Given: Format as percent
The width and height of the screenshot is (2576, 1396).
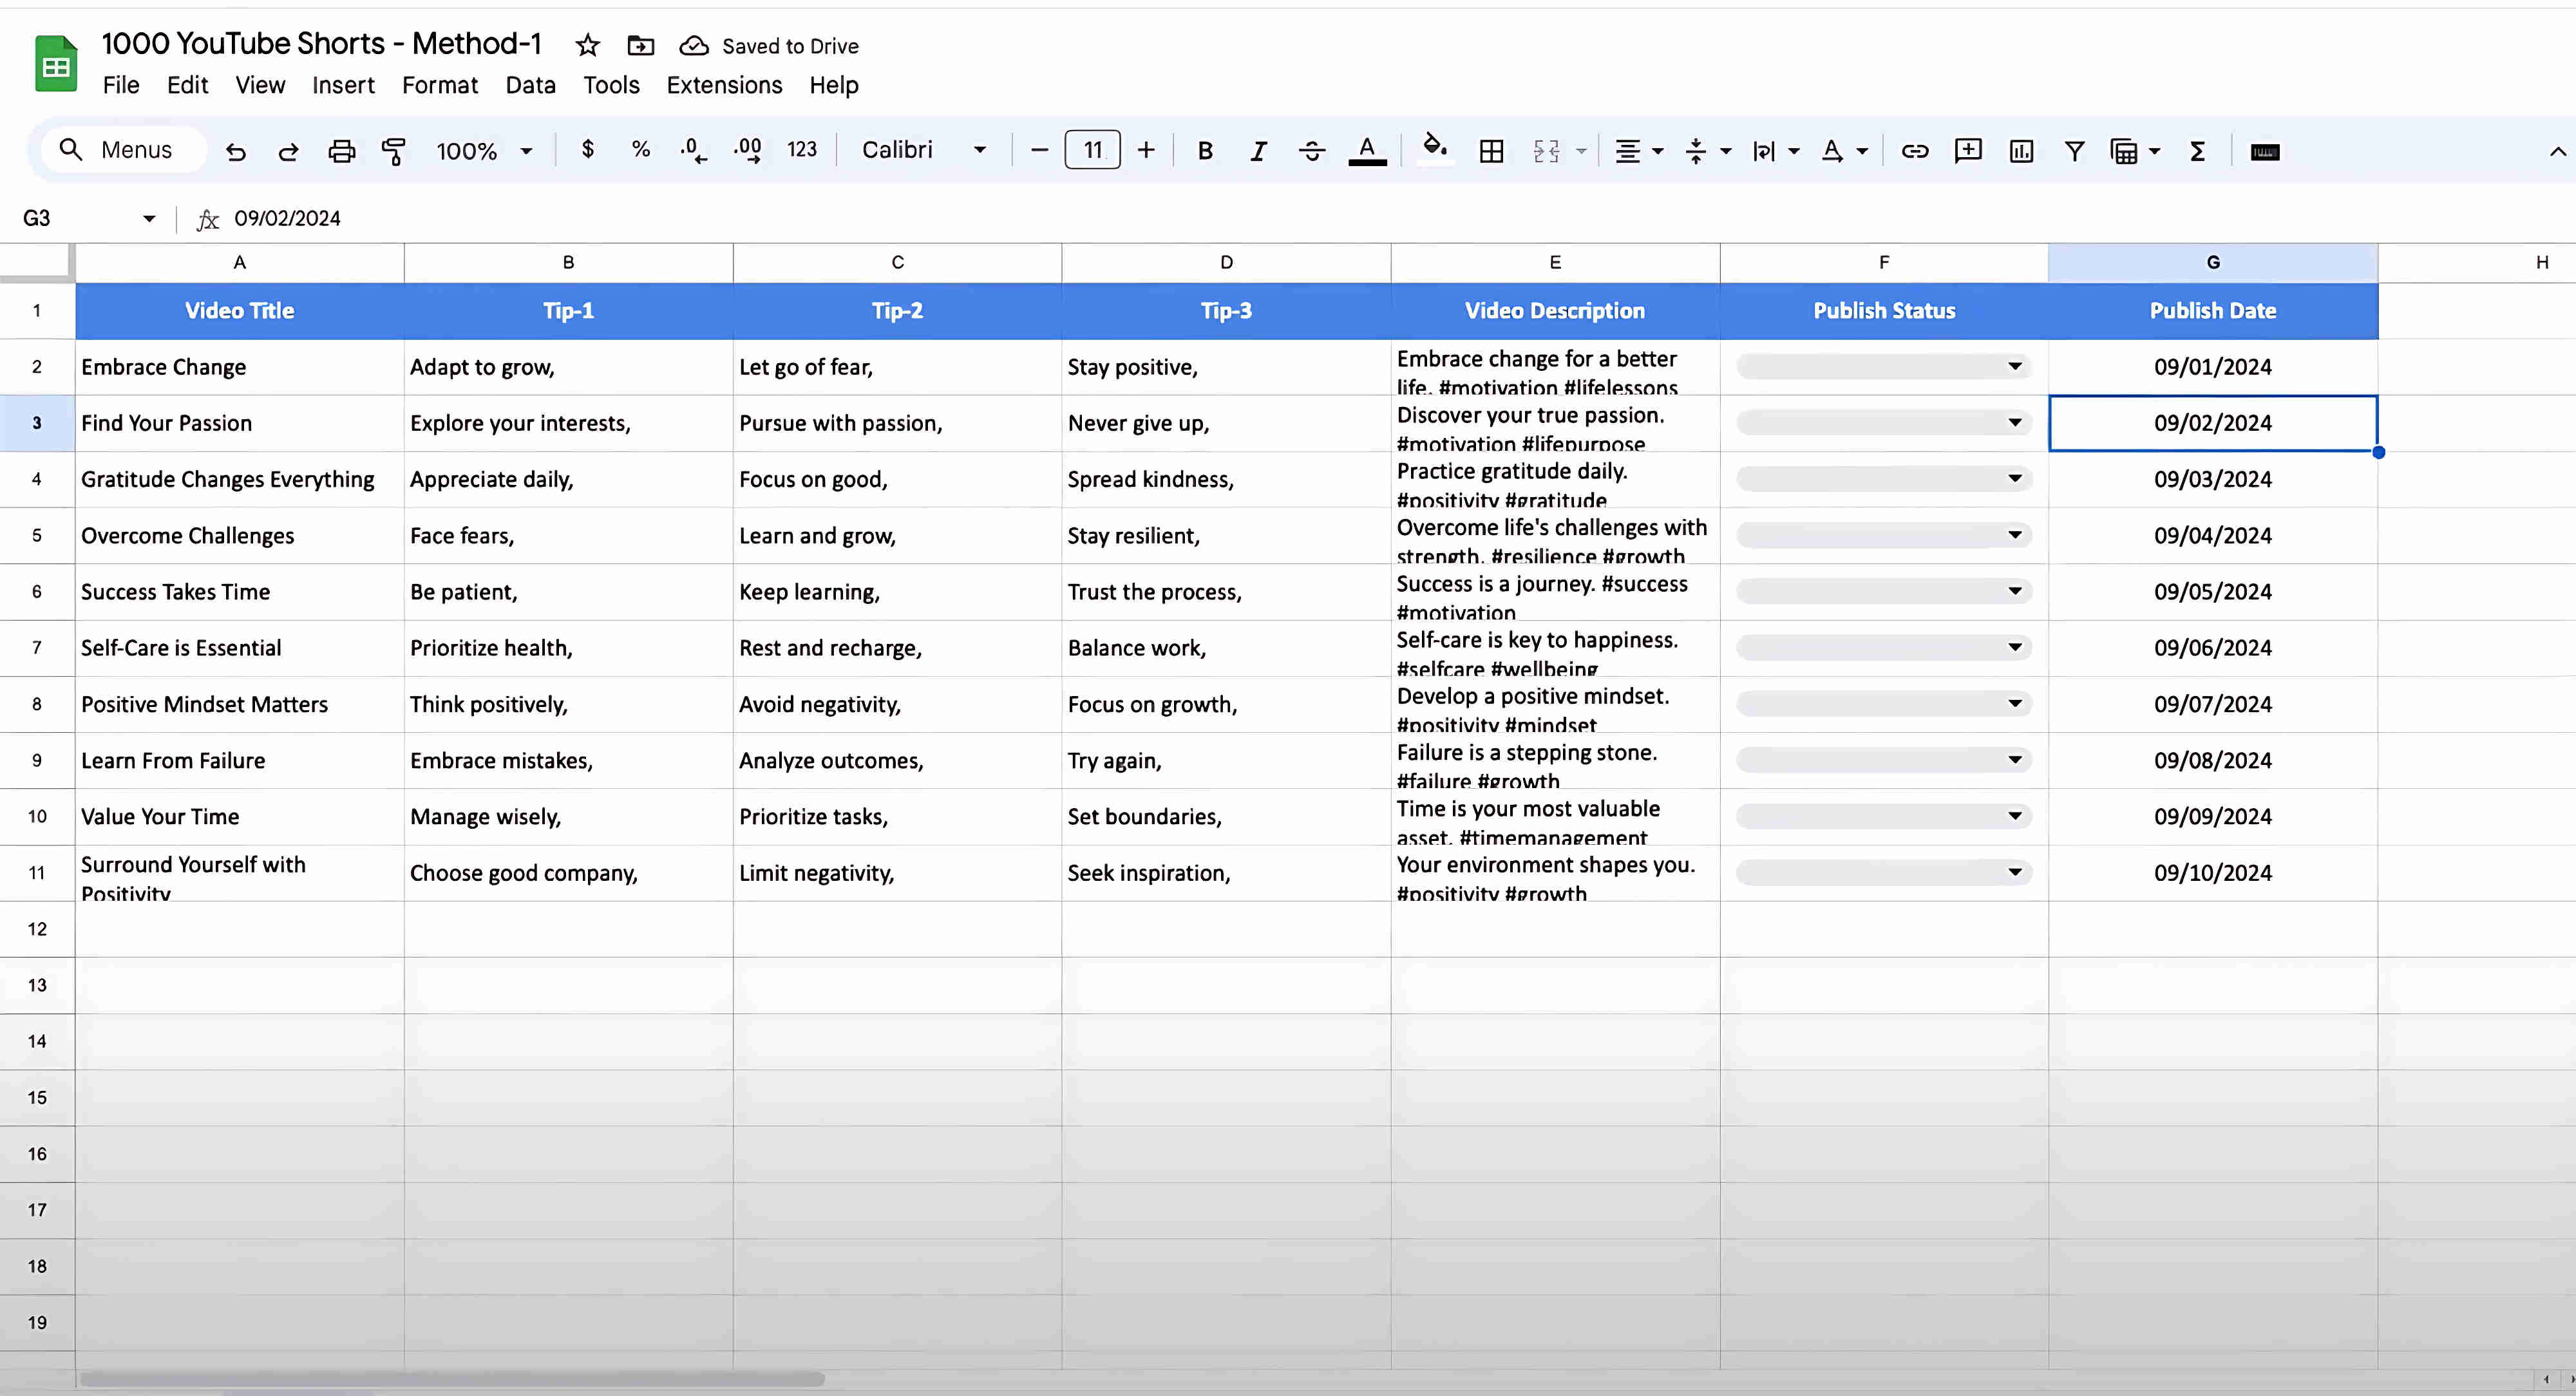Looking at the screenshot, I should point(641,150).
